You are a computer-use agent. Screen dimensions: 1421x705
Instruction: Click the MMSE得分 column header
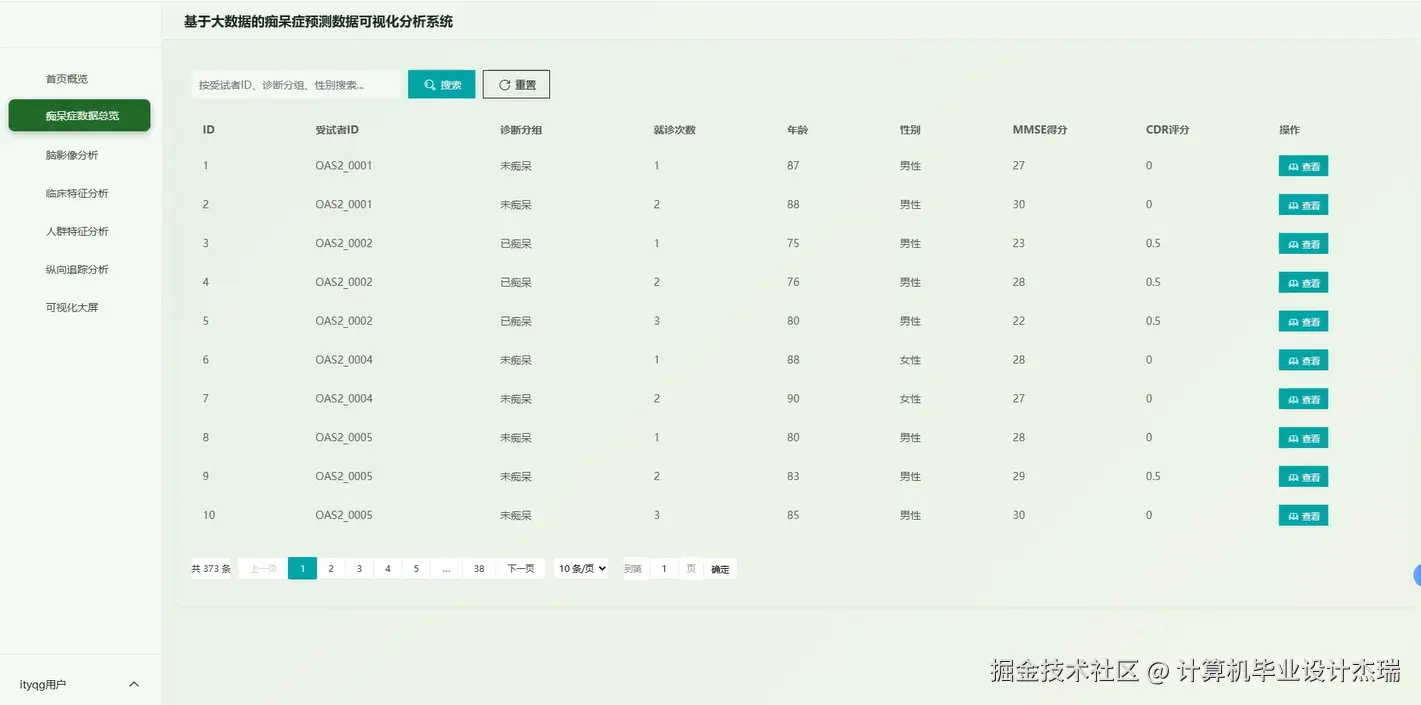pos(1040,130)
